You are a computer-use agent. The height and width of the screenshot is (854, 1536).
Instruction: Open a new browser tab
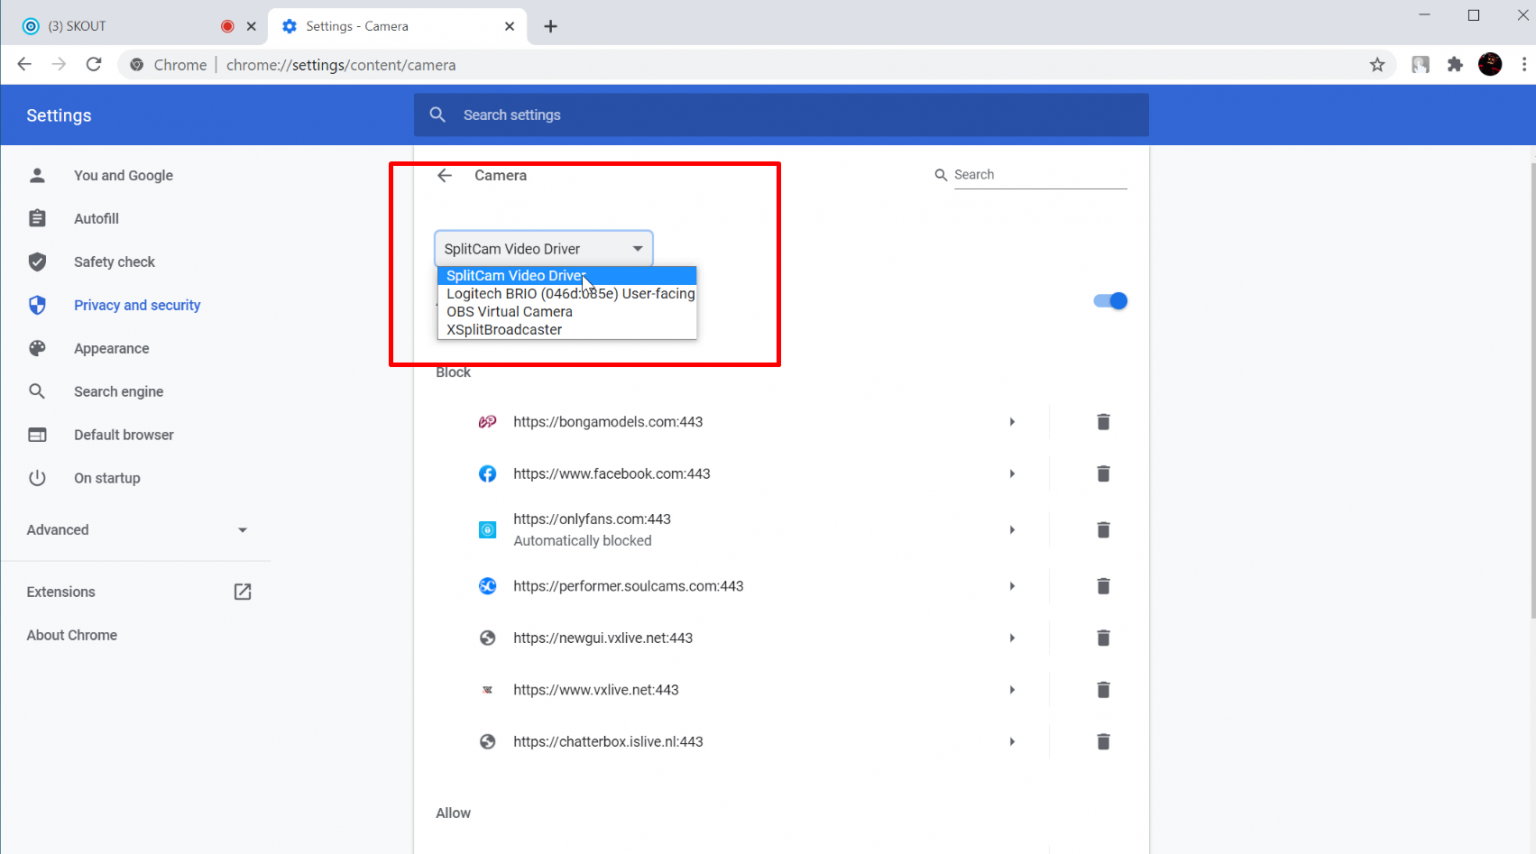550,26
